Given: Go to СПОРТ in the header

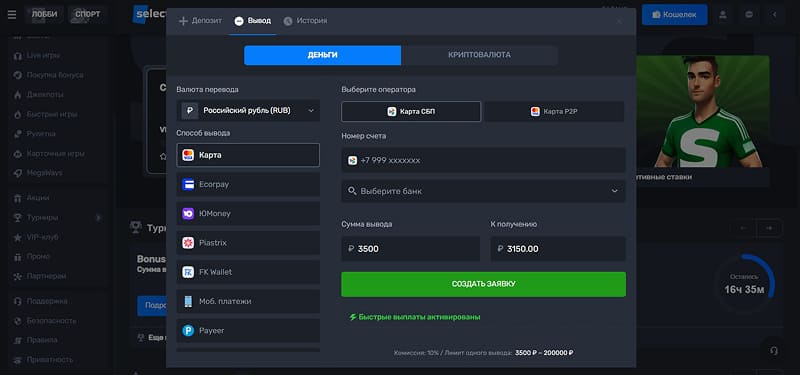Looking at the screenshot, I should pyautogui.click(x=88, y=14).
